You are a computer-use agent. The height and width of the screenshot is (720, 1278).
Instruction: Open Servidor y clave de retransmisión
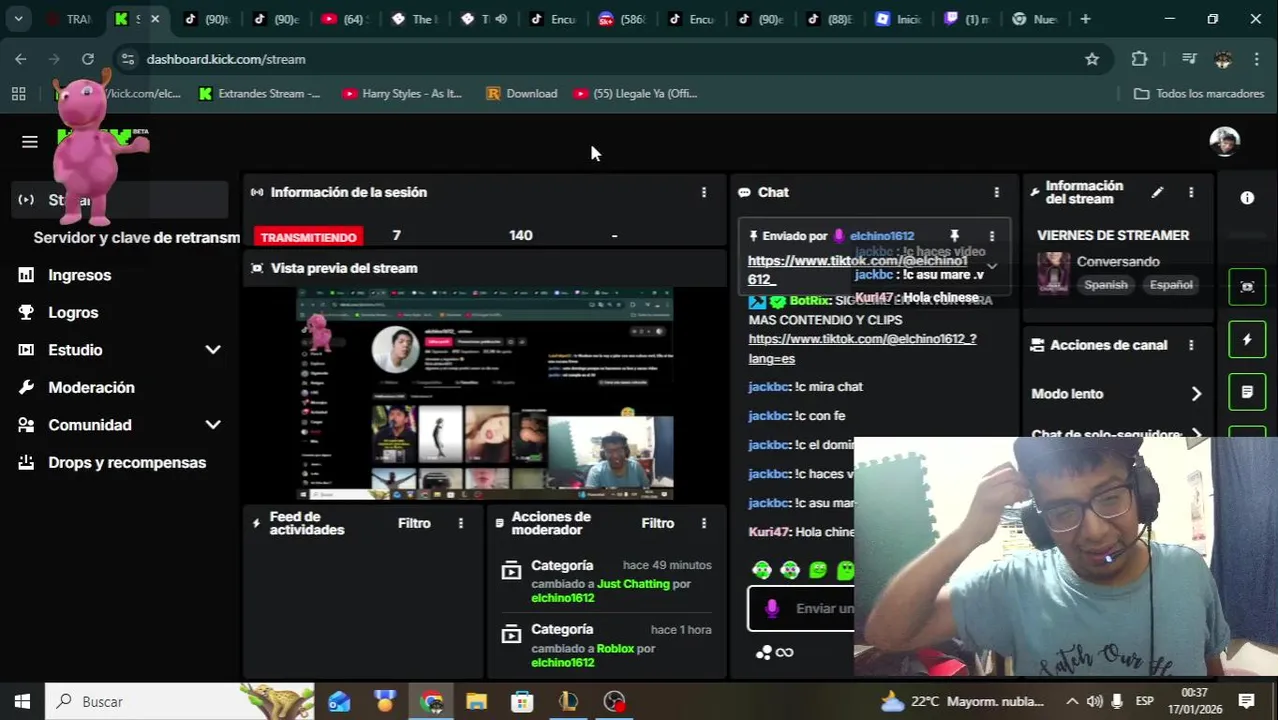[x=136, y=237]
